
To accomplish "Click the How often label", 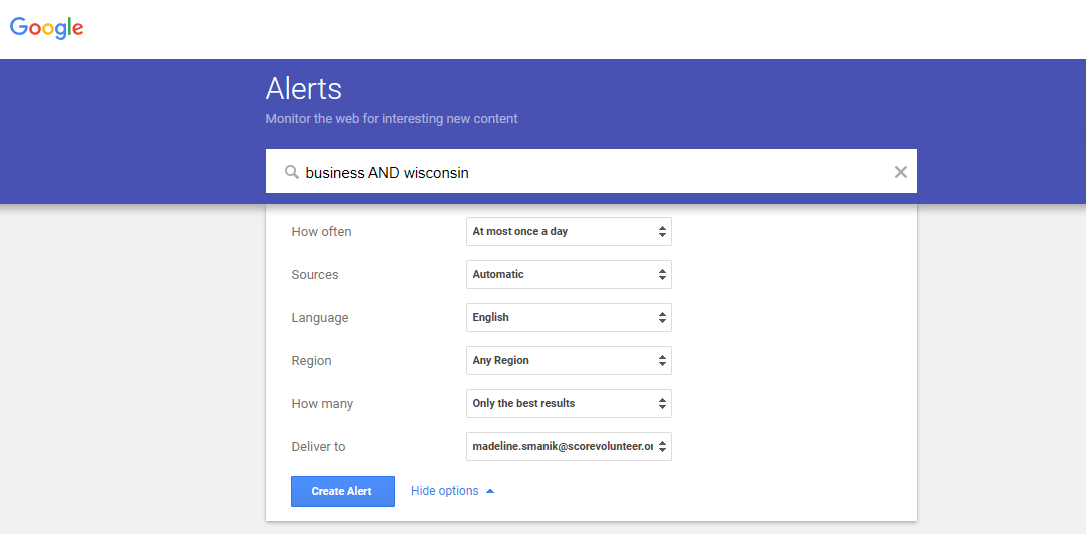I will 321,231.
